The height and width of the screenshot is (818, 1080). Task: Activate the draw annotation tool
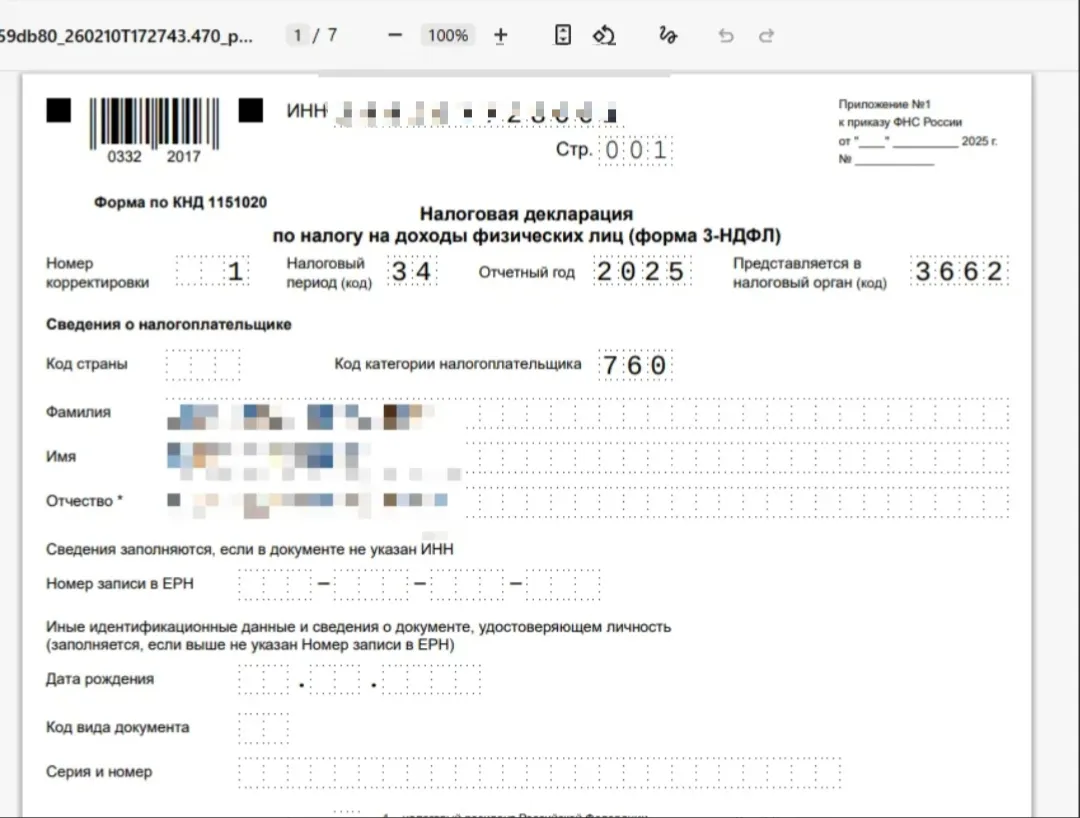[667, 35]
